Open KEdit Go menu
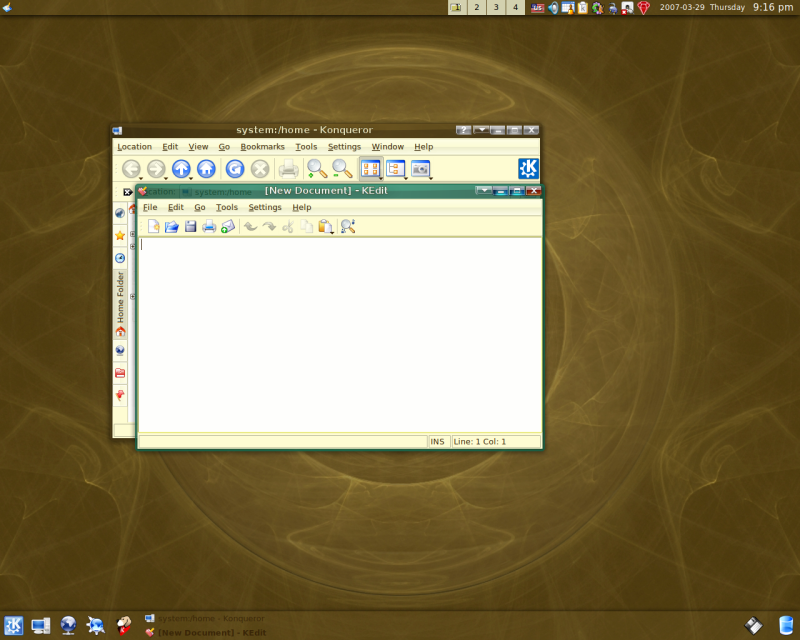 coord(199,207)
